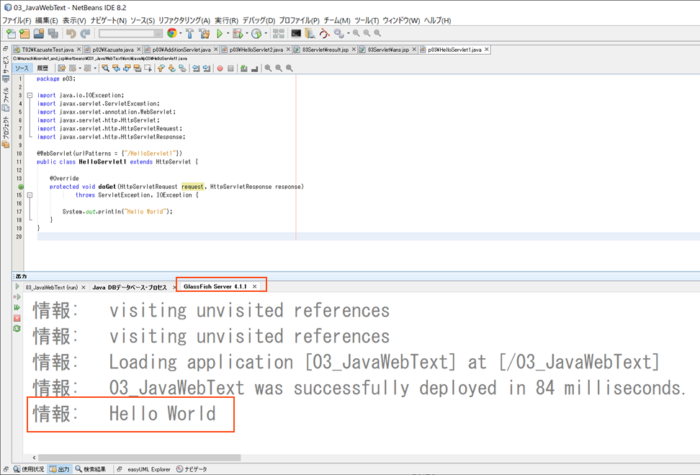Screen dimensions: 700x475
Task: Open the 編集(E) menu
Action: [x=46, y=21]
